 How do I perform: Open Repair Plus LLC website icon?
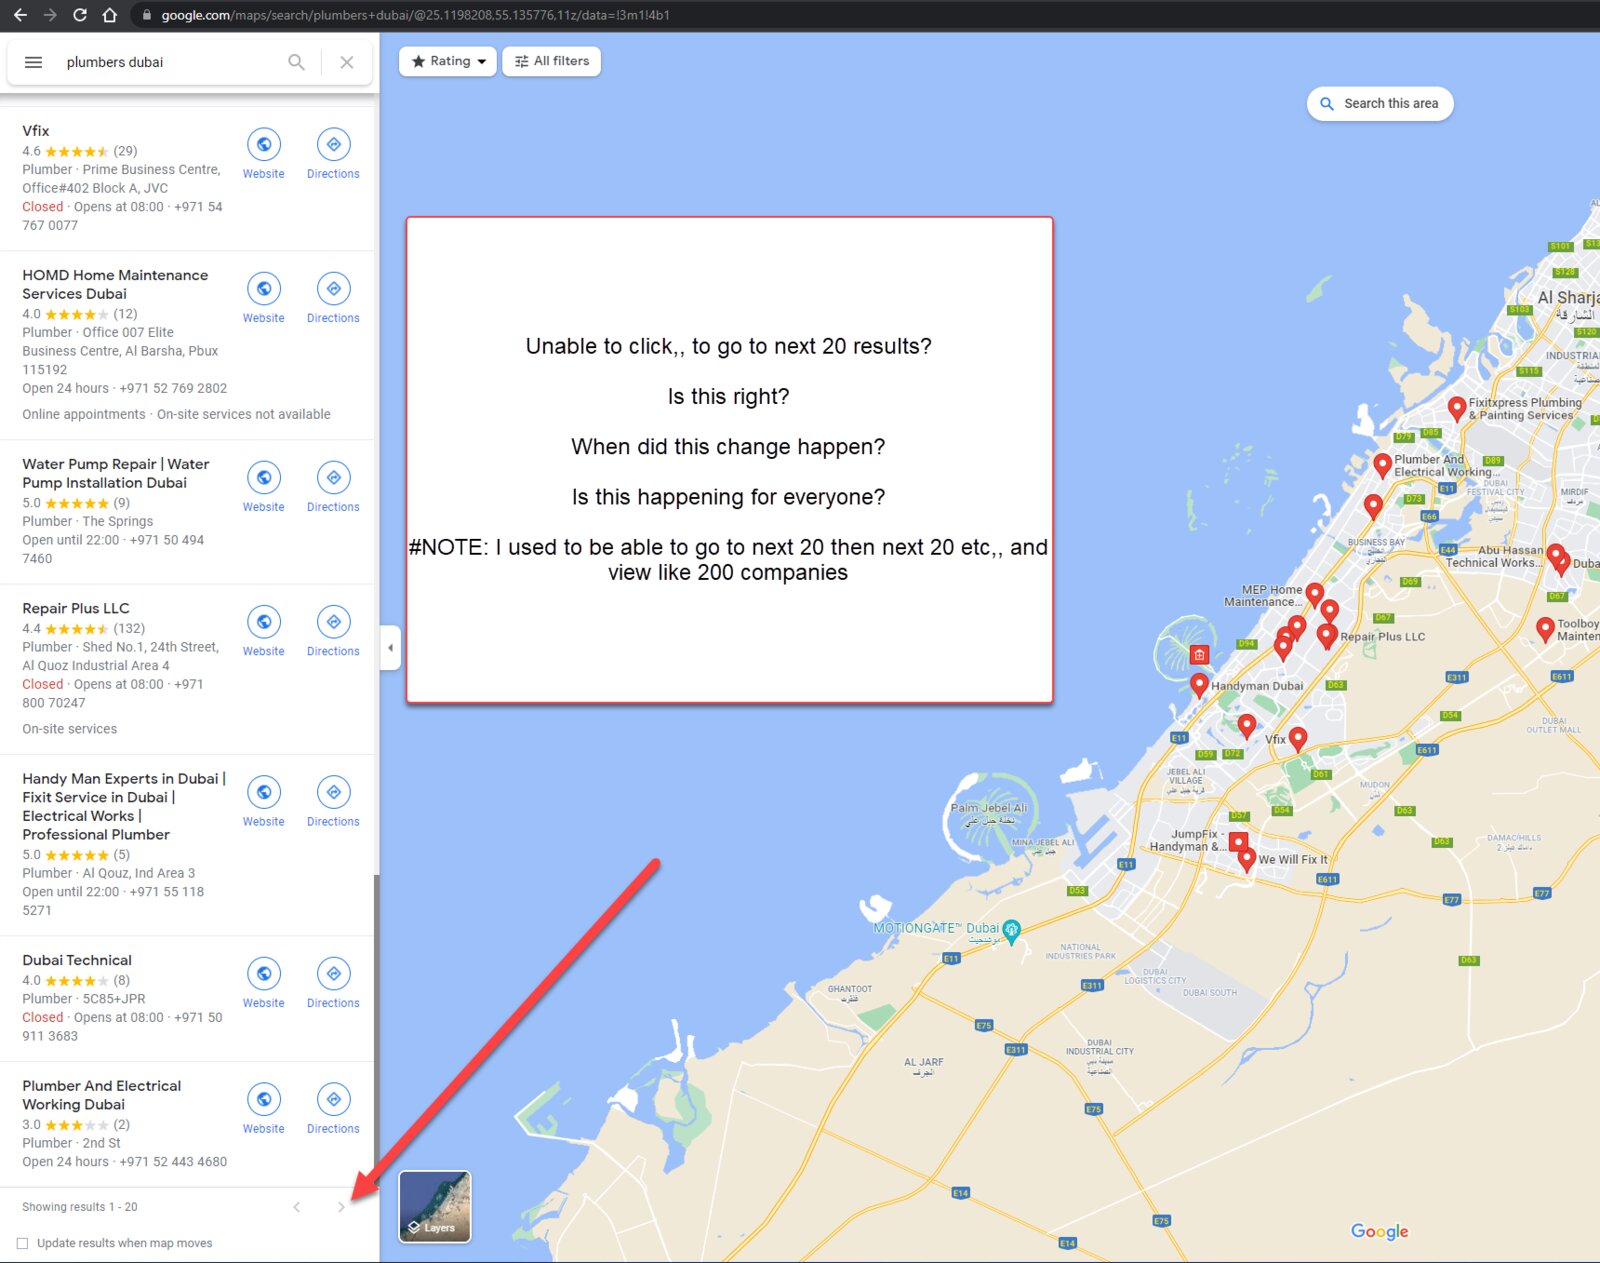pos(264,621)
